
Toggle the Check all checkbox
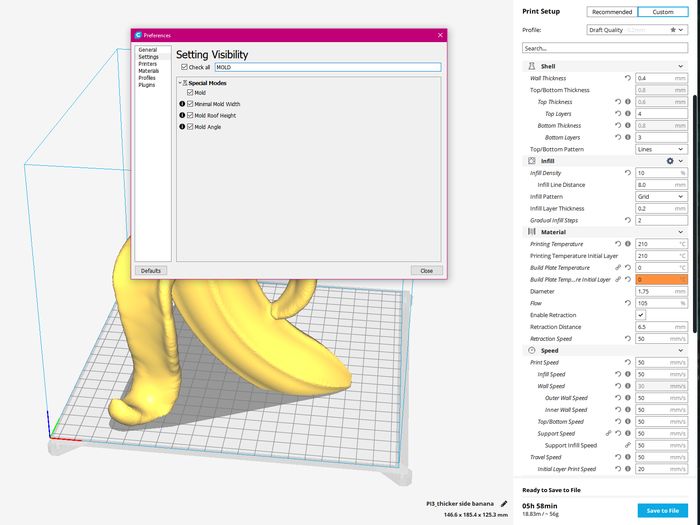coord(184,67)
